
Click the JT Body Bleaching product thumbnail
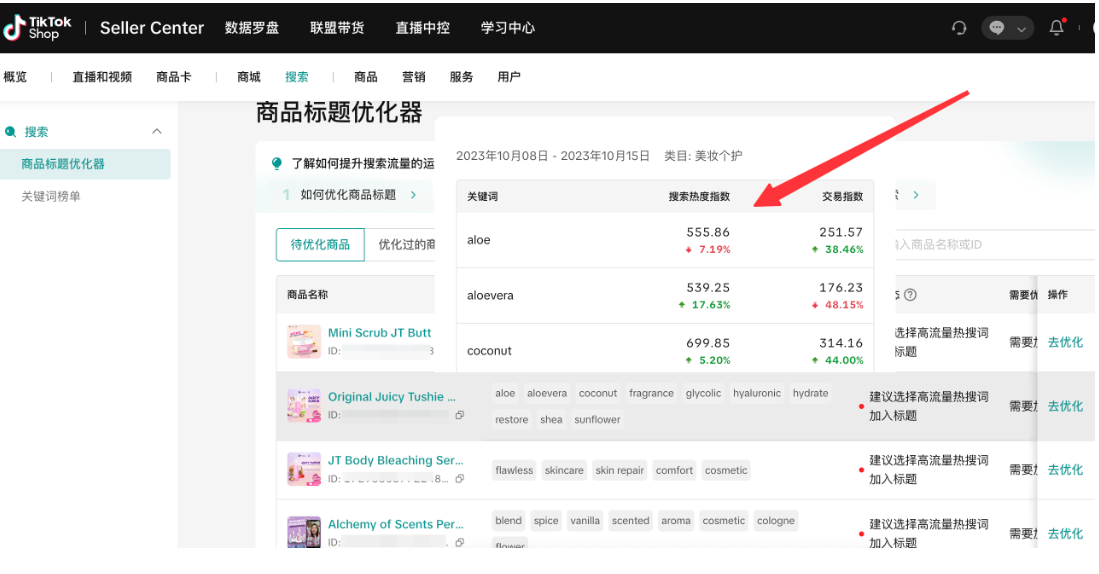[x=304, y=469]
